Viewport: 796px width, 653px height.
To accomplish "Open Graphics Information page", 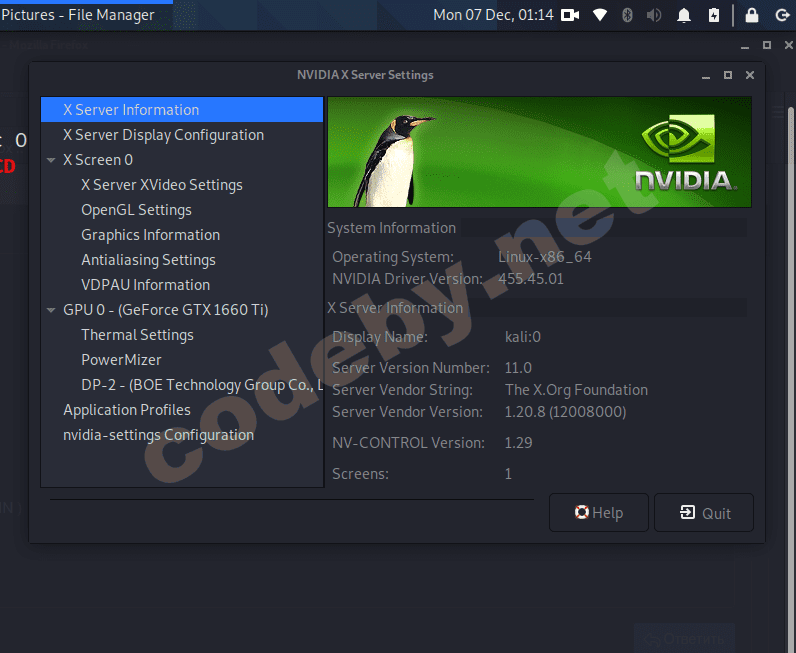I will [x=151, y=235].
